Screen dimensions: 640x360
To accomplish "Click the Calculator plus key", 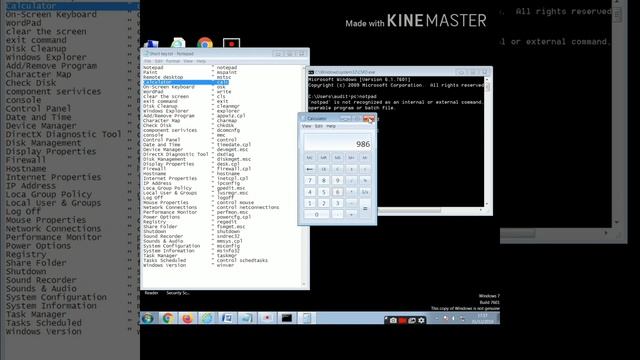I will (351, 214).
